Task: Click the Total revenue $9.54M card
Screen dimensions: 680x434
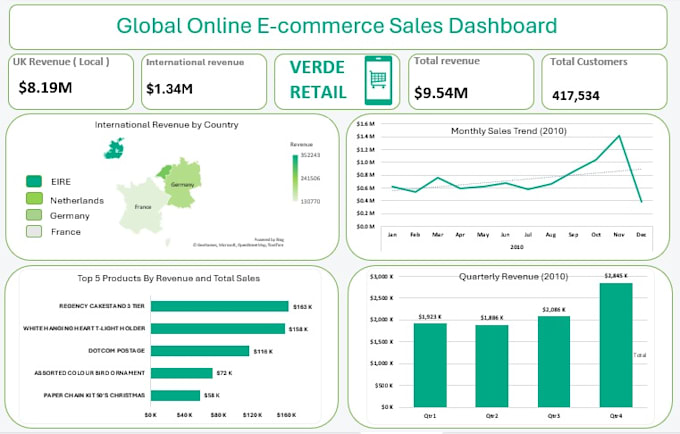Action: (471, 82)
